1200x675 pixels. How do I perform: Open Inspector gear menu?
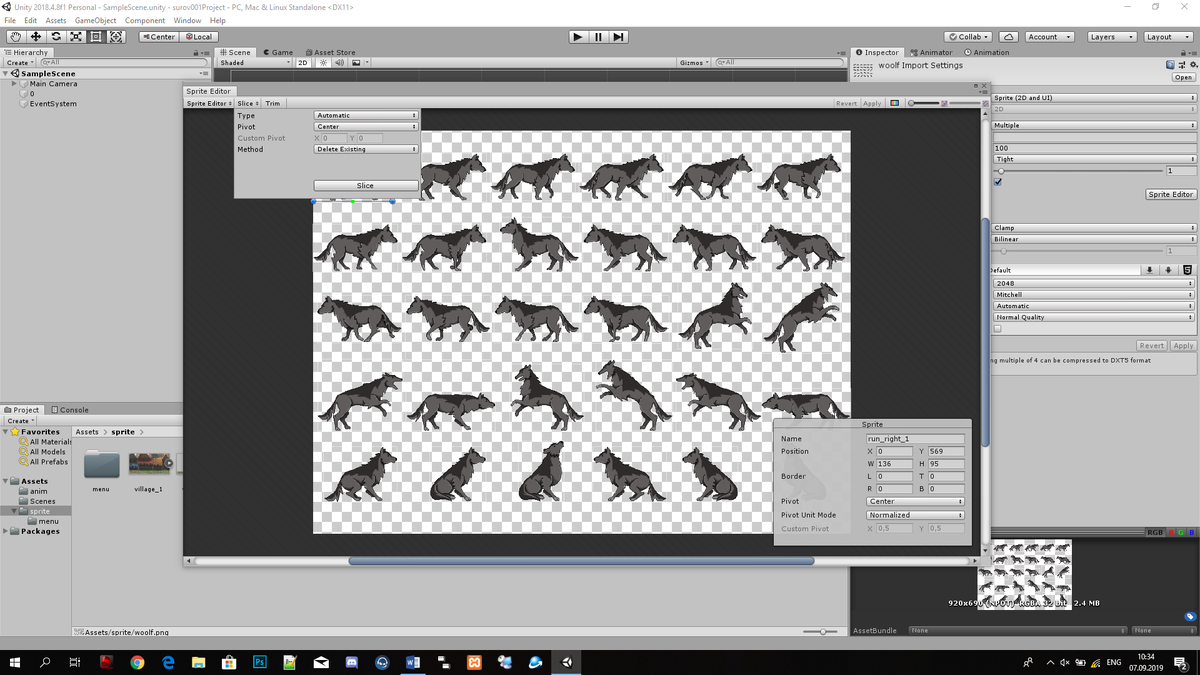pos(1192,65)
